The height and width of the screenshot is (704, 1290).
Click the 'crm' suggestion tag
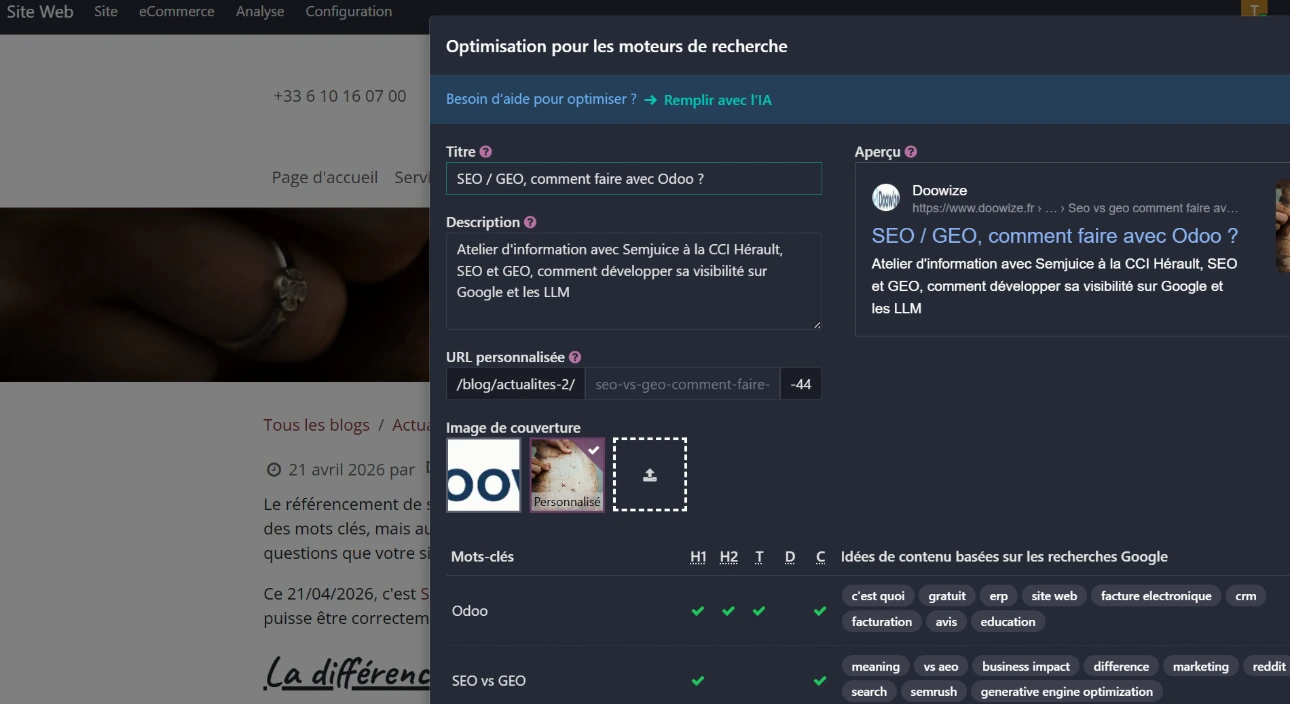1245,596
